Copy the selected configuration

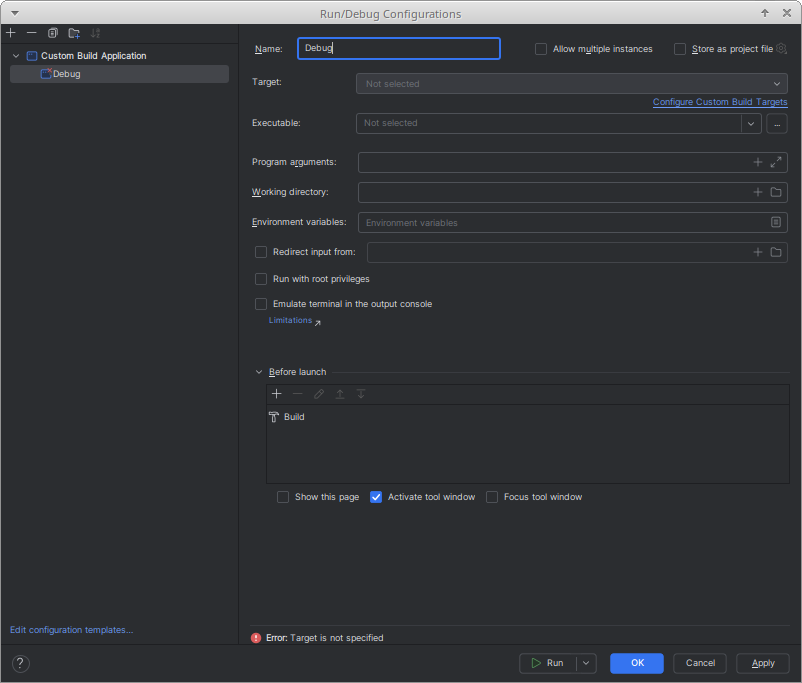point(53,33)
